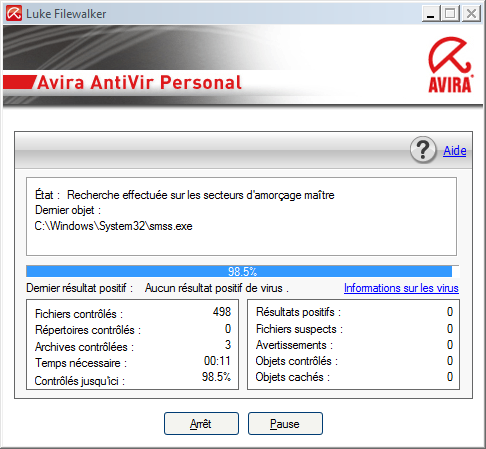This screenshot has height=449, width=486.
Task: Click the Objets cachés label
Action: (292, 377)
